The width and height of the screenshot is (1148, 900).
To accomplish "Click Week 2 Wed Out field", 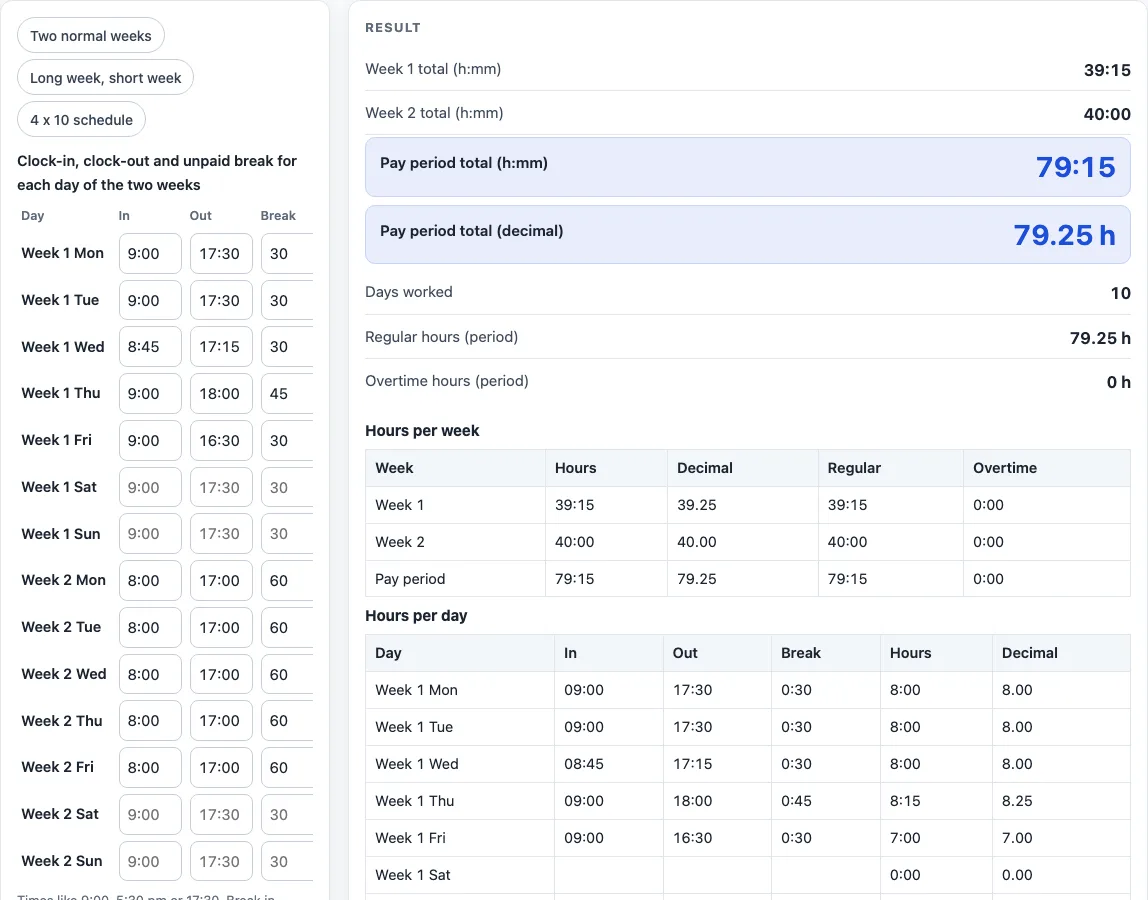I will pyautogui.click(x=221, y=674).
